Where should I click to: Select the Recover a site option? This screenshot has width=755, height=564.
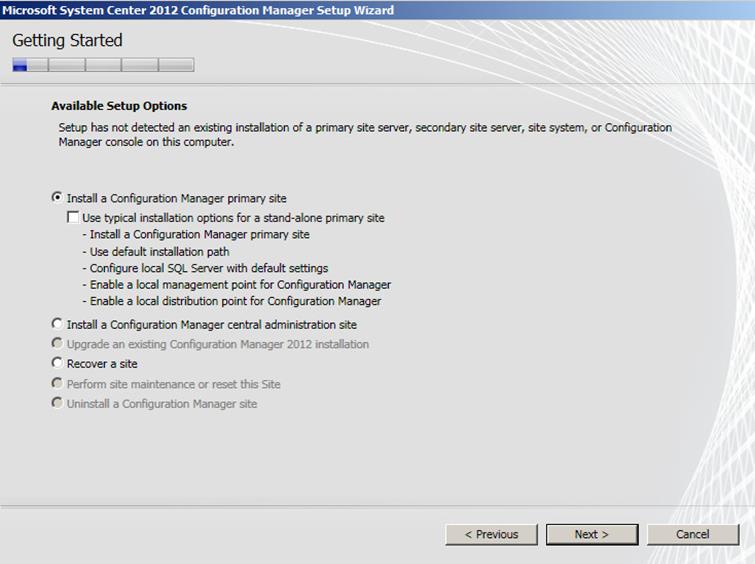(57, 364)
